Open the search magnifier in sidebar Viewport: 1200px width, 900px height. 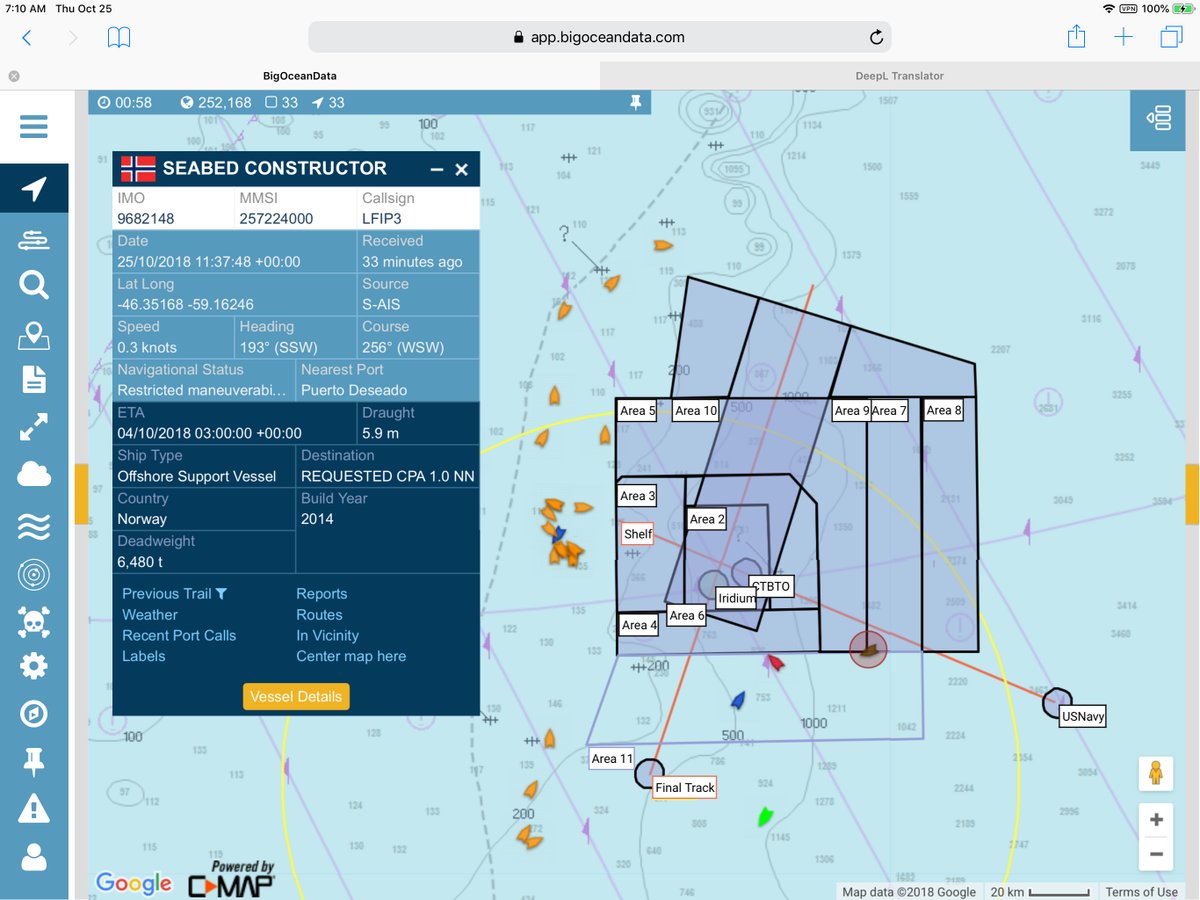pos(33,286)
